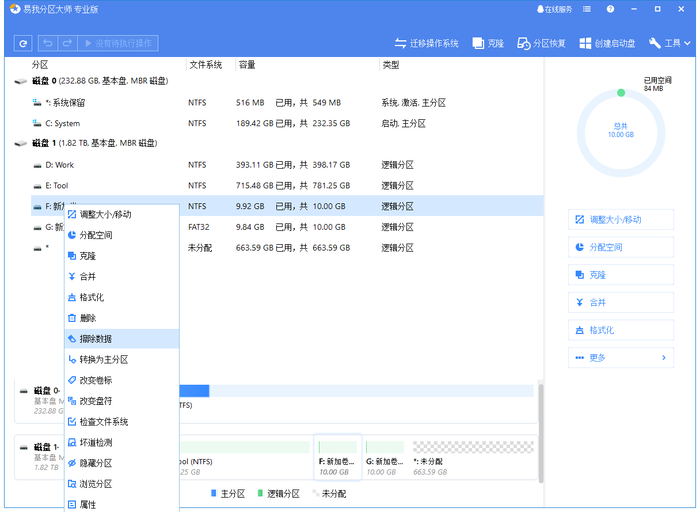The height and width of the screenshot is (512, 700).
Task: Click the redo arrow in the toolbar
Action: 66,43
